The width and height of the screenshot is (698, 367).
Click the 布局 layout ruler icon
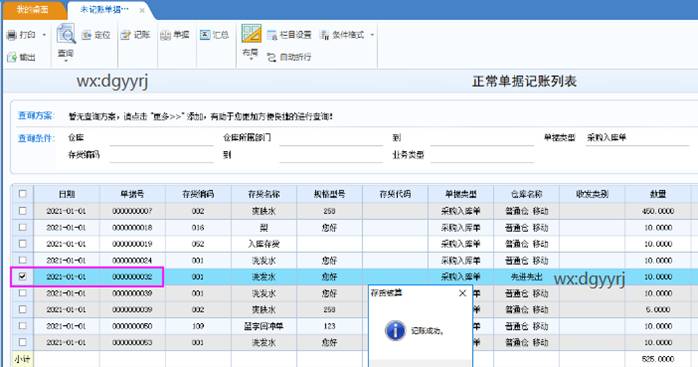tap(251, 34)
